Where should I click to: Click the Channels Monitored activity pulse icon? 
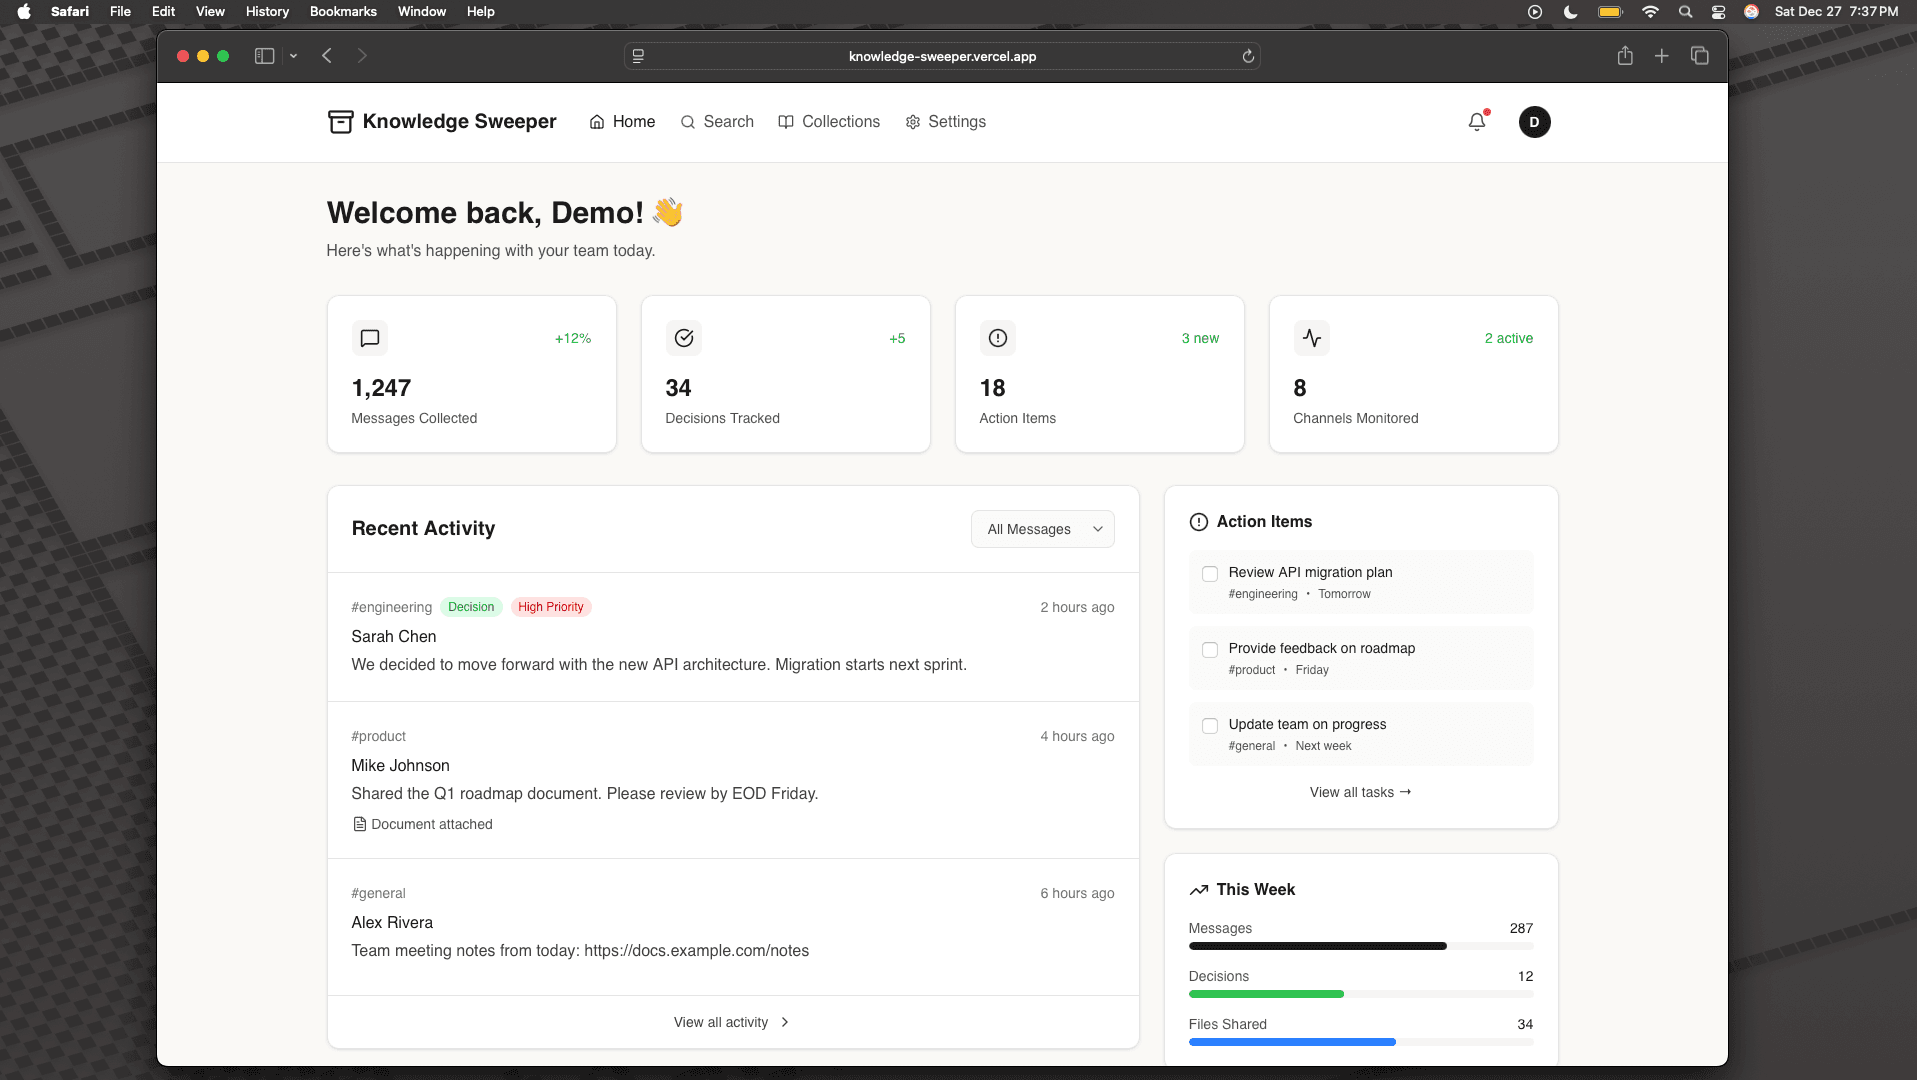(1312, 338)
